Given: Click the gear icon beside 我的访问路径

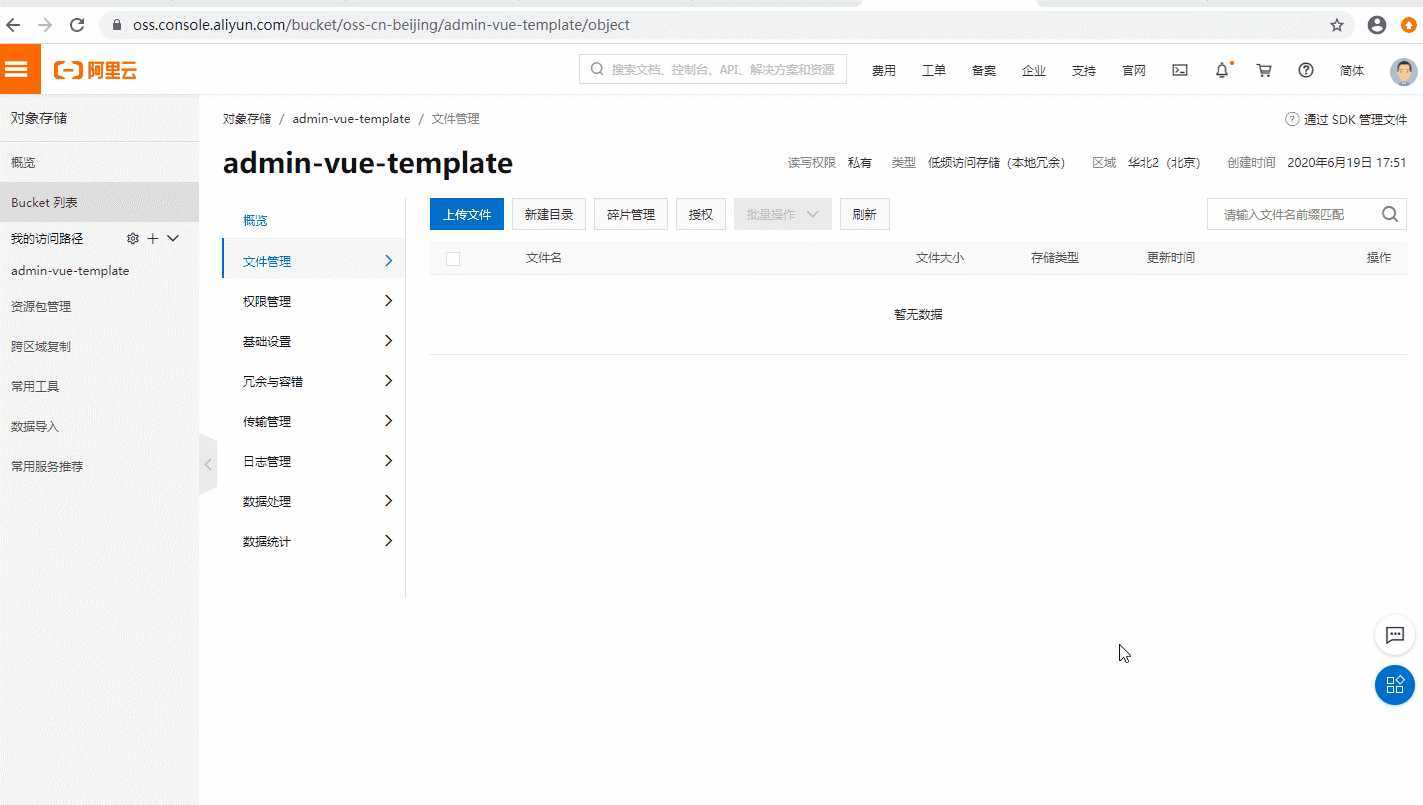Looking at the screenshot, I should [x=133, y=238].
